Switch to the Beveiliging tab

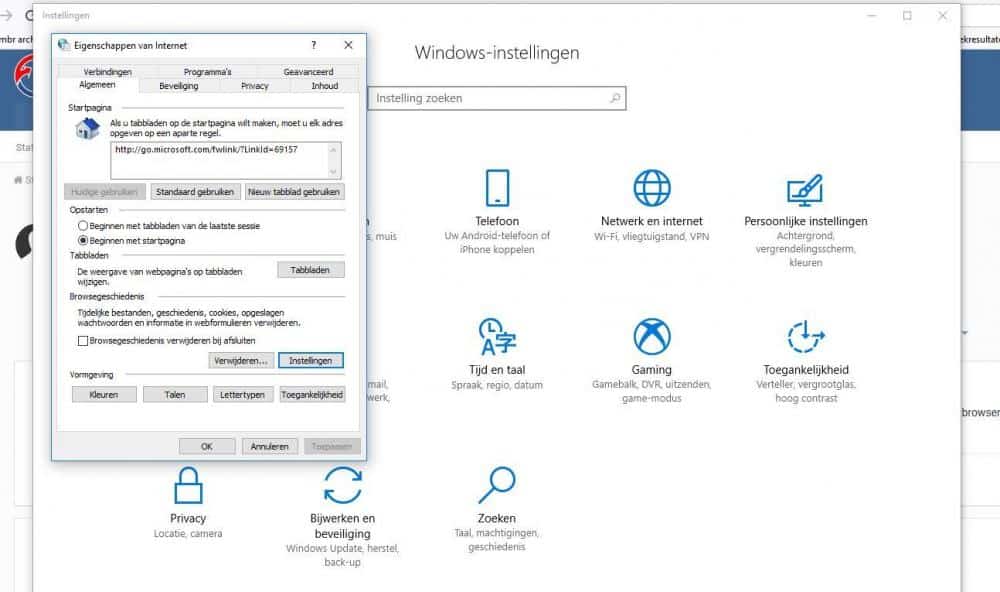[179, 86]
